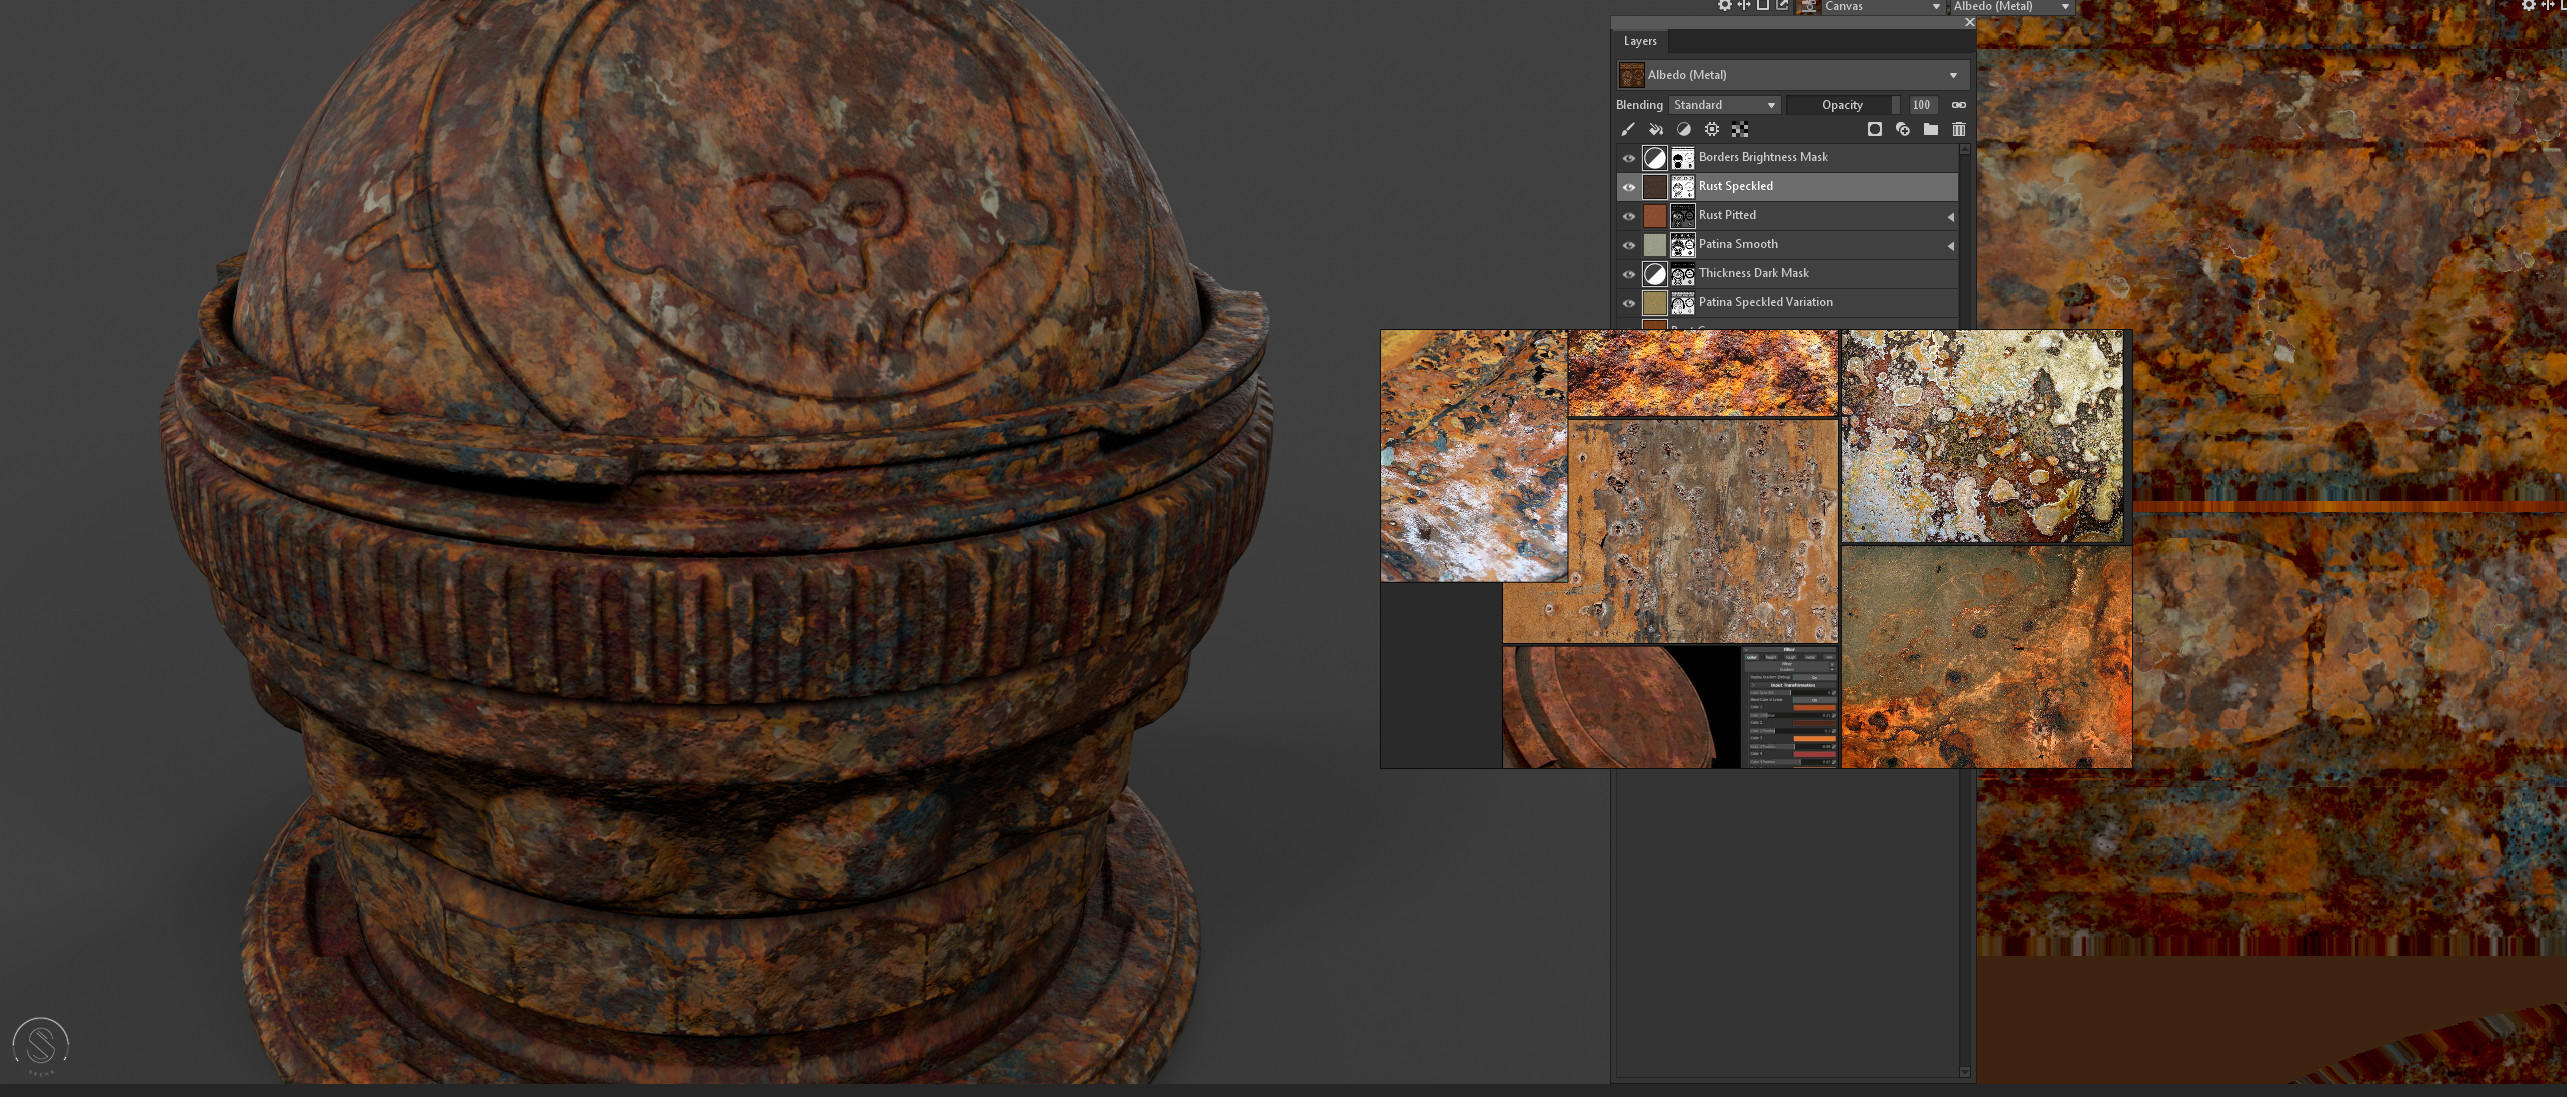Click the single-view square icon in the top bar
This screenshot has width=2567, height=1097.
1762,5
